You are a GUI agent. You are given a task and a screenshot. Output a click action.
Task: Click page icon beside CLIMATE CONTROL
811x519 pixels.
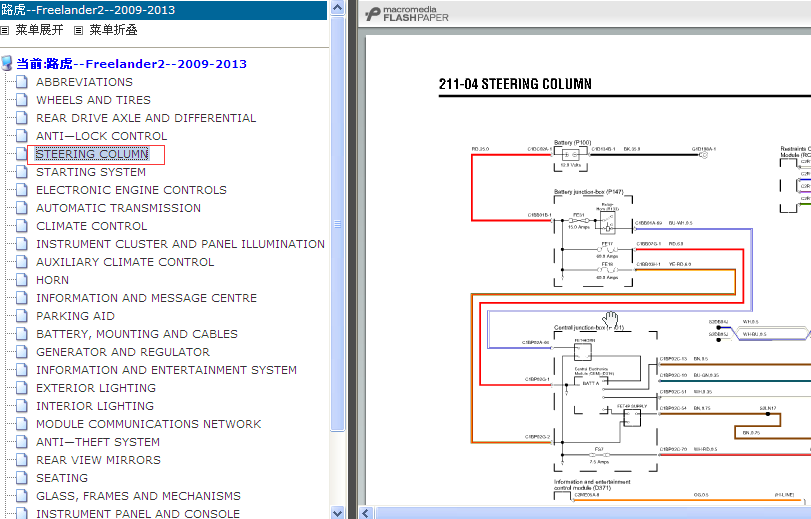coord(22,226)
